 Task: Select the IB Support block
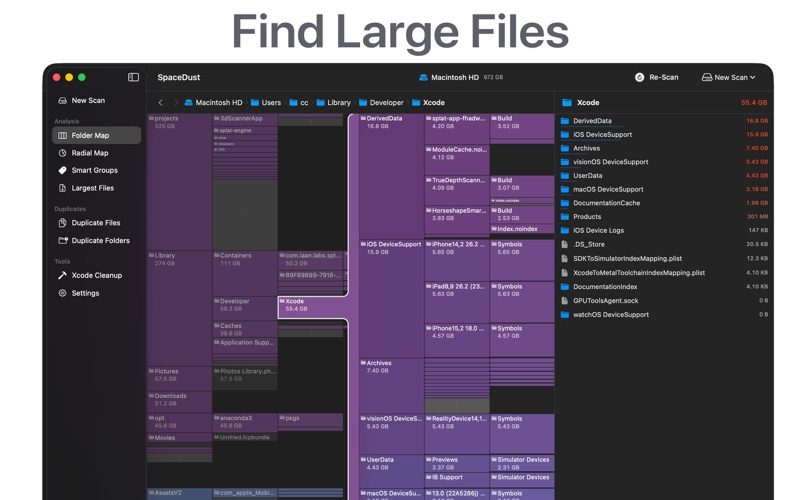point(457,480)
